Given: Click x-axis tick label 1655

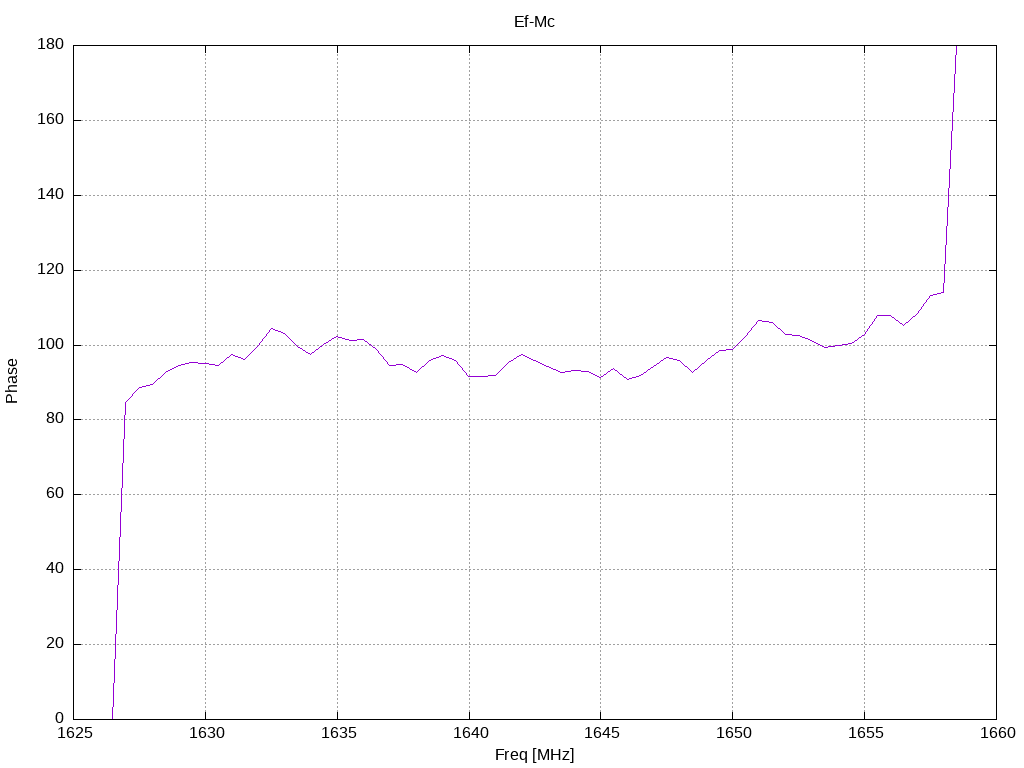Looking at the screenshot, I should tap(865, 733).
